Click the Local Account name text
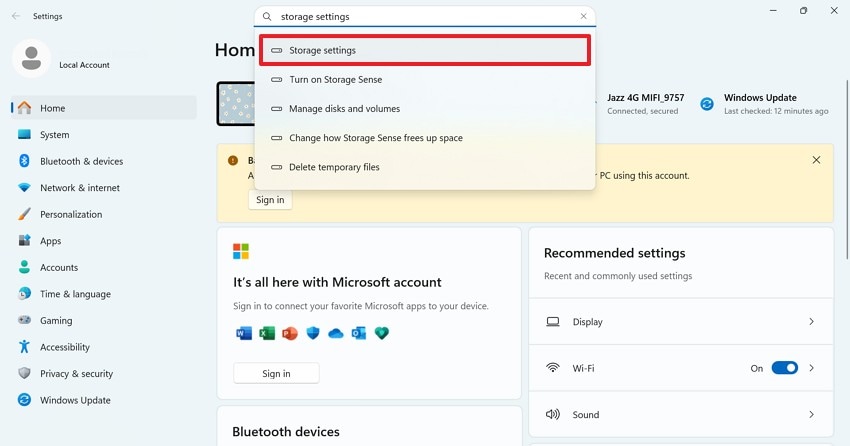This screenshot has height=446, width=850. coord(84,65)
